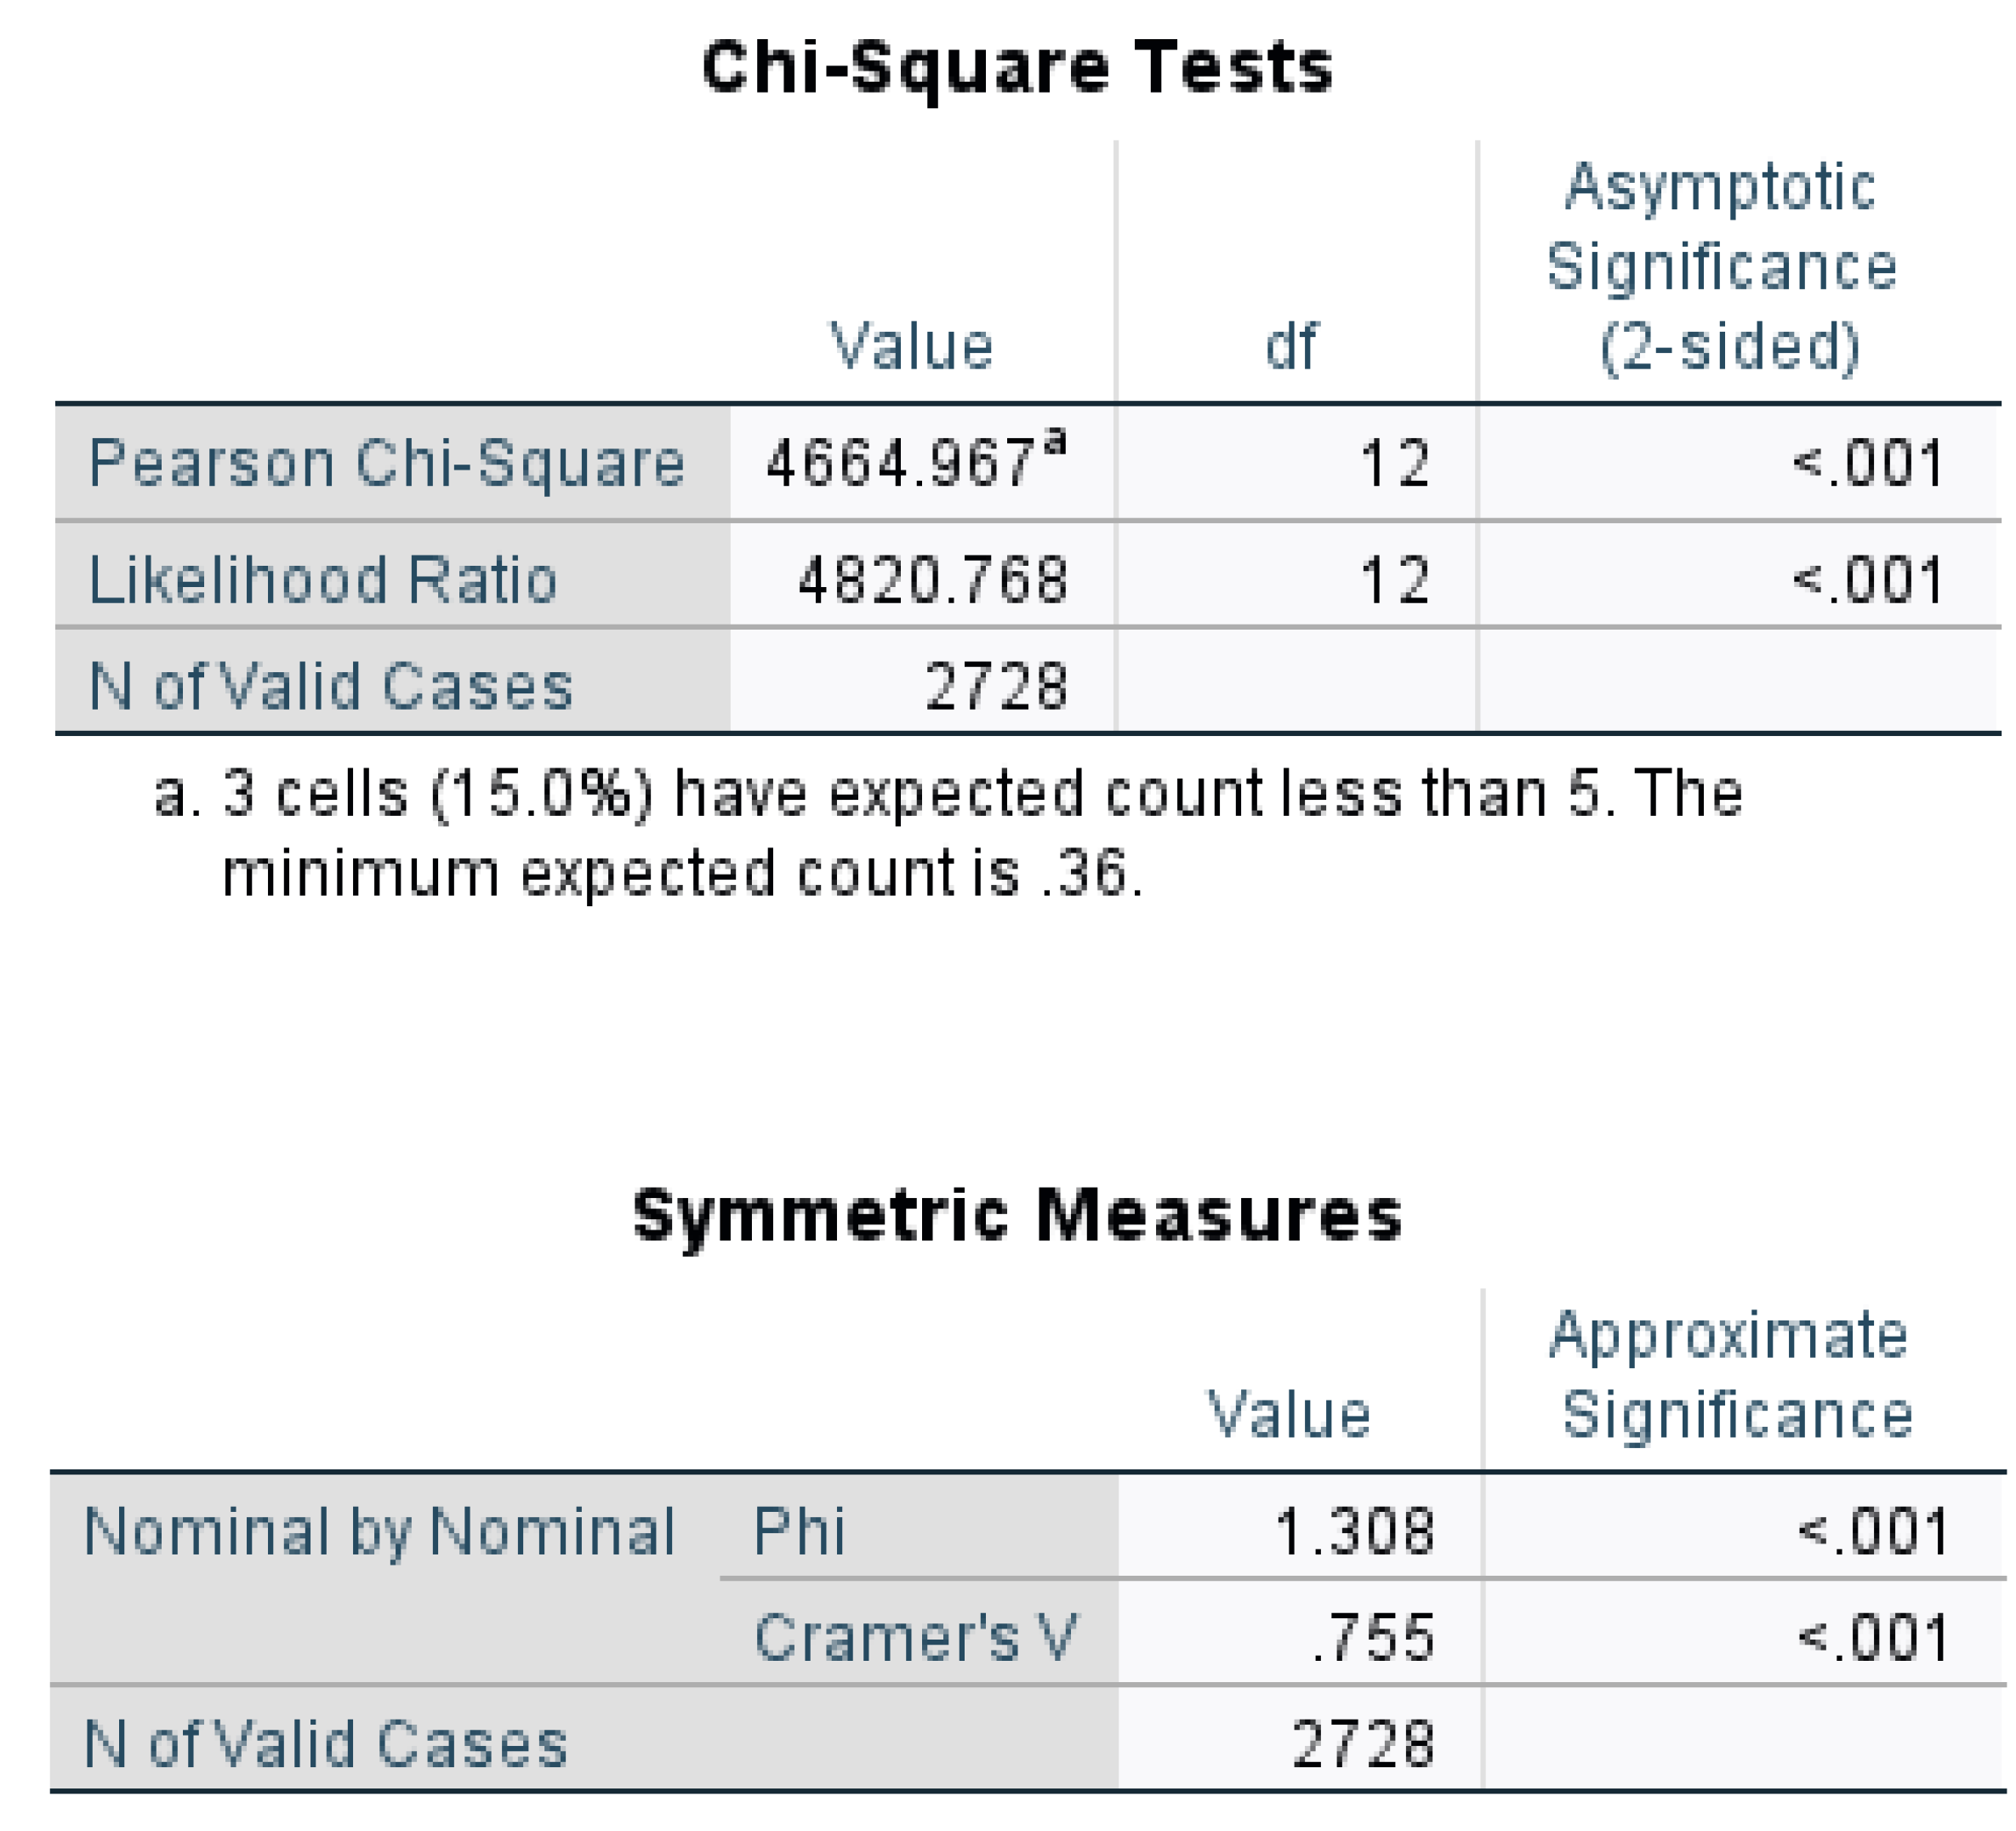
Task: Select the Cramer's V significance cell
Action: point(1872,1638)
